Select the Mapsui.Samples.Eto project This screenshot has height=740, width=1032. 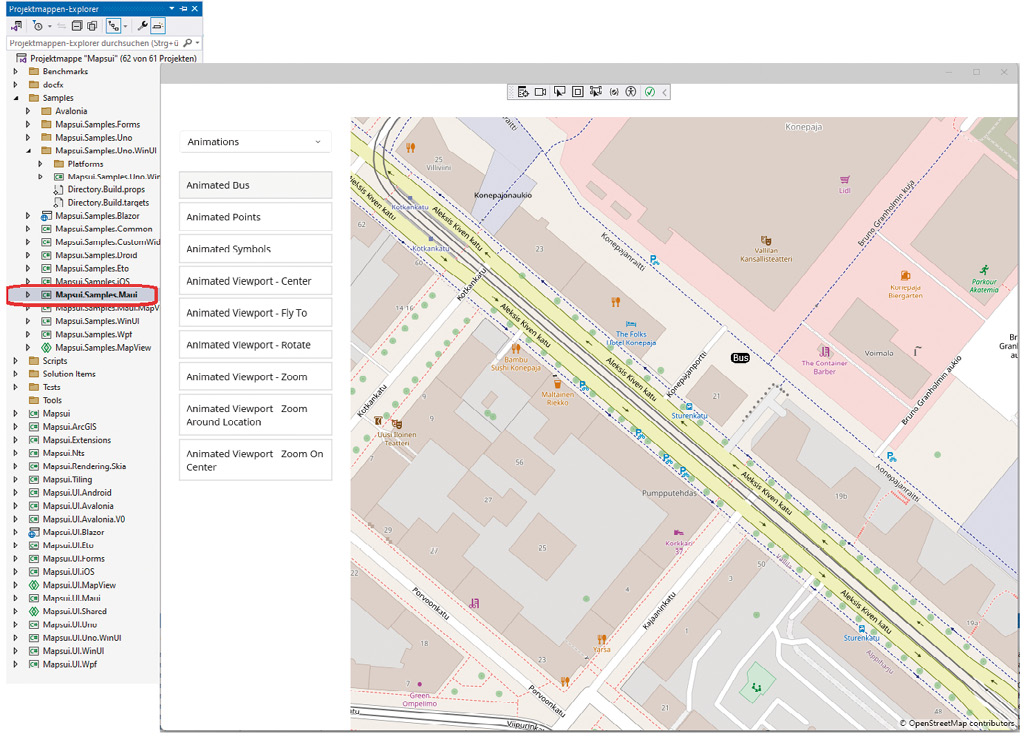[x=92, y=269]
